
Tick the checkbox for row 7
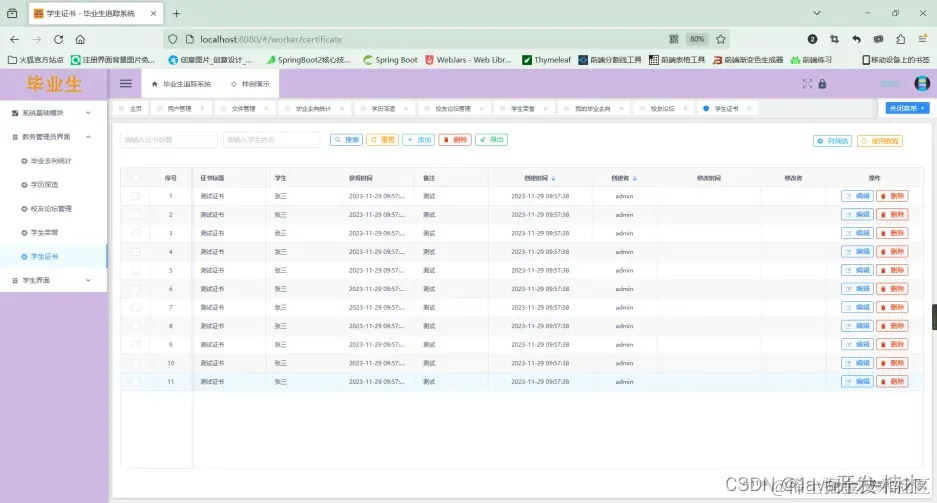pyautogui.click(x=136, y=308)
